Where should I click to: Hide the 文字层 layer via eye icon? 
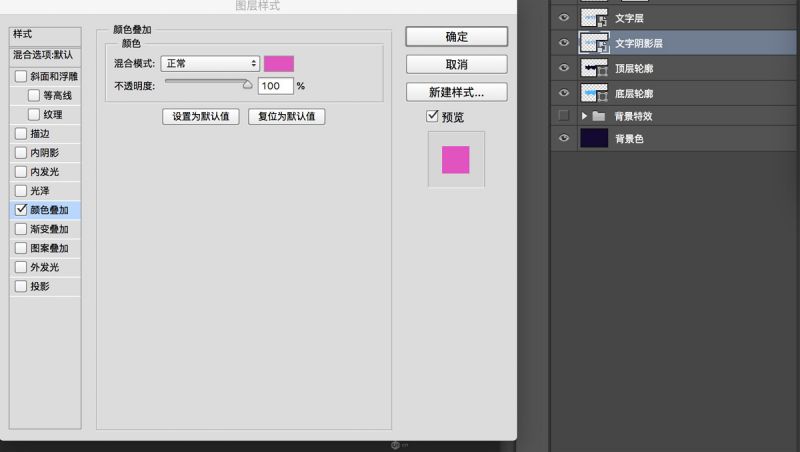pyautogui.click(x=564, y=18)
